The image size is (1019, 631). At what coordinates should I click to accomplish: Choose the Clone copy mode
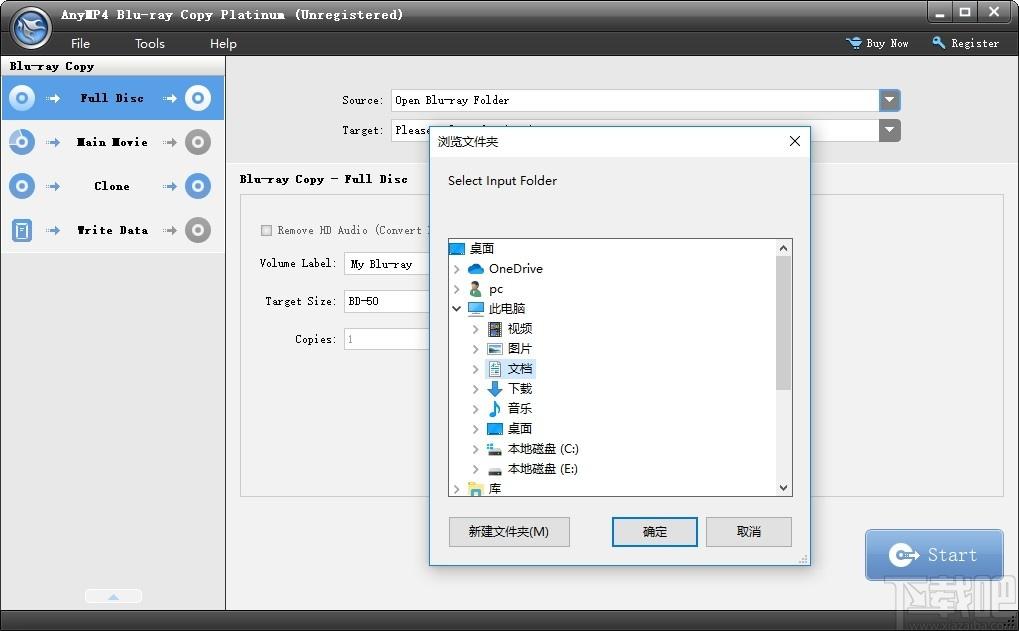[112, 187]
